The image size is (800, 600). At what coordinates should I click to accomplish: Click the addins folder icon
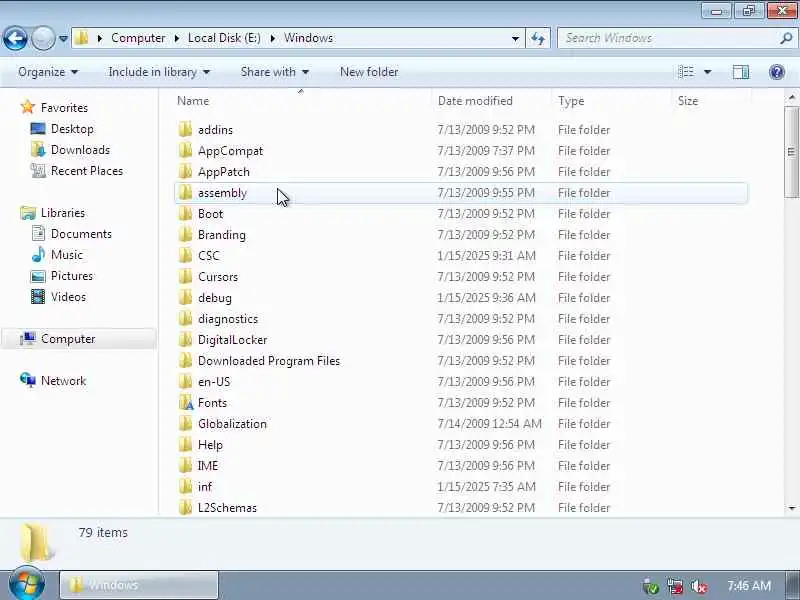185,130
